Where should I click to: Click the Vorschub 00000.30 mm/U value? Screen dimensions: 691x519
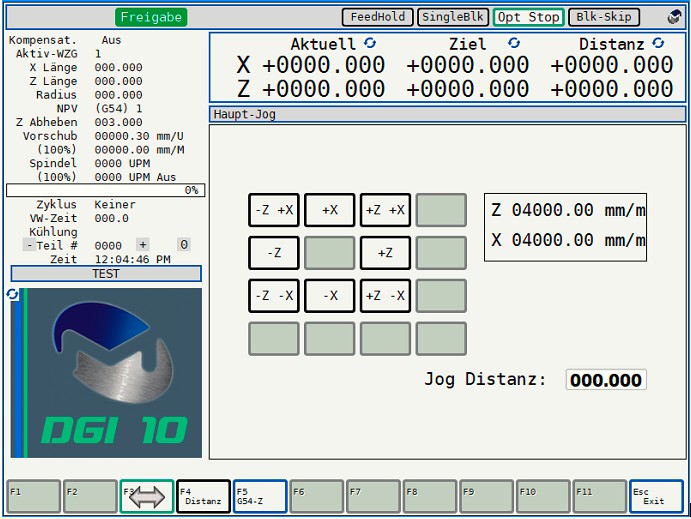coord(139,136)
